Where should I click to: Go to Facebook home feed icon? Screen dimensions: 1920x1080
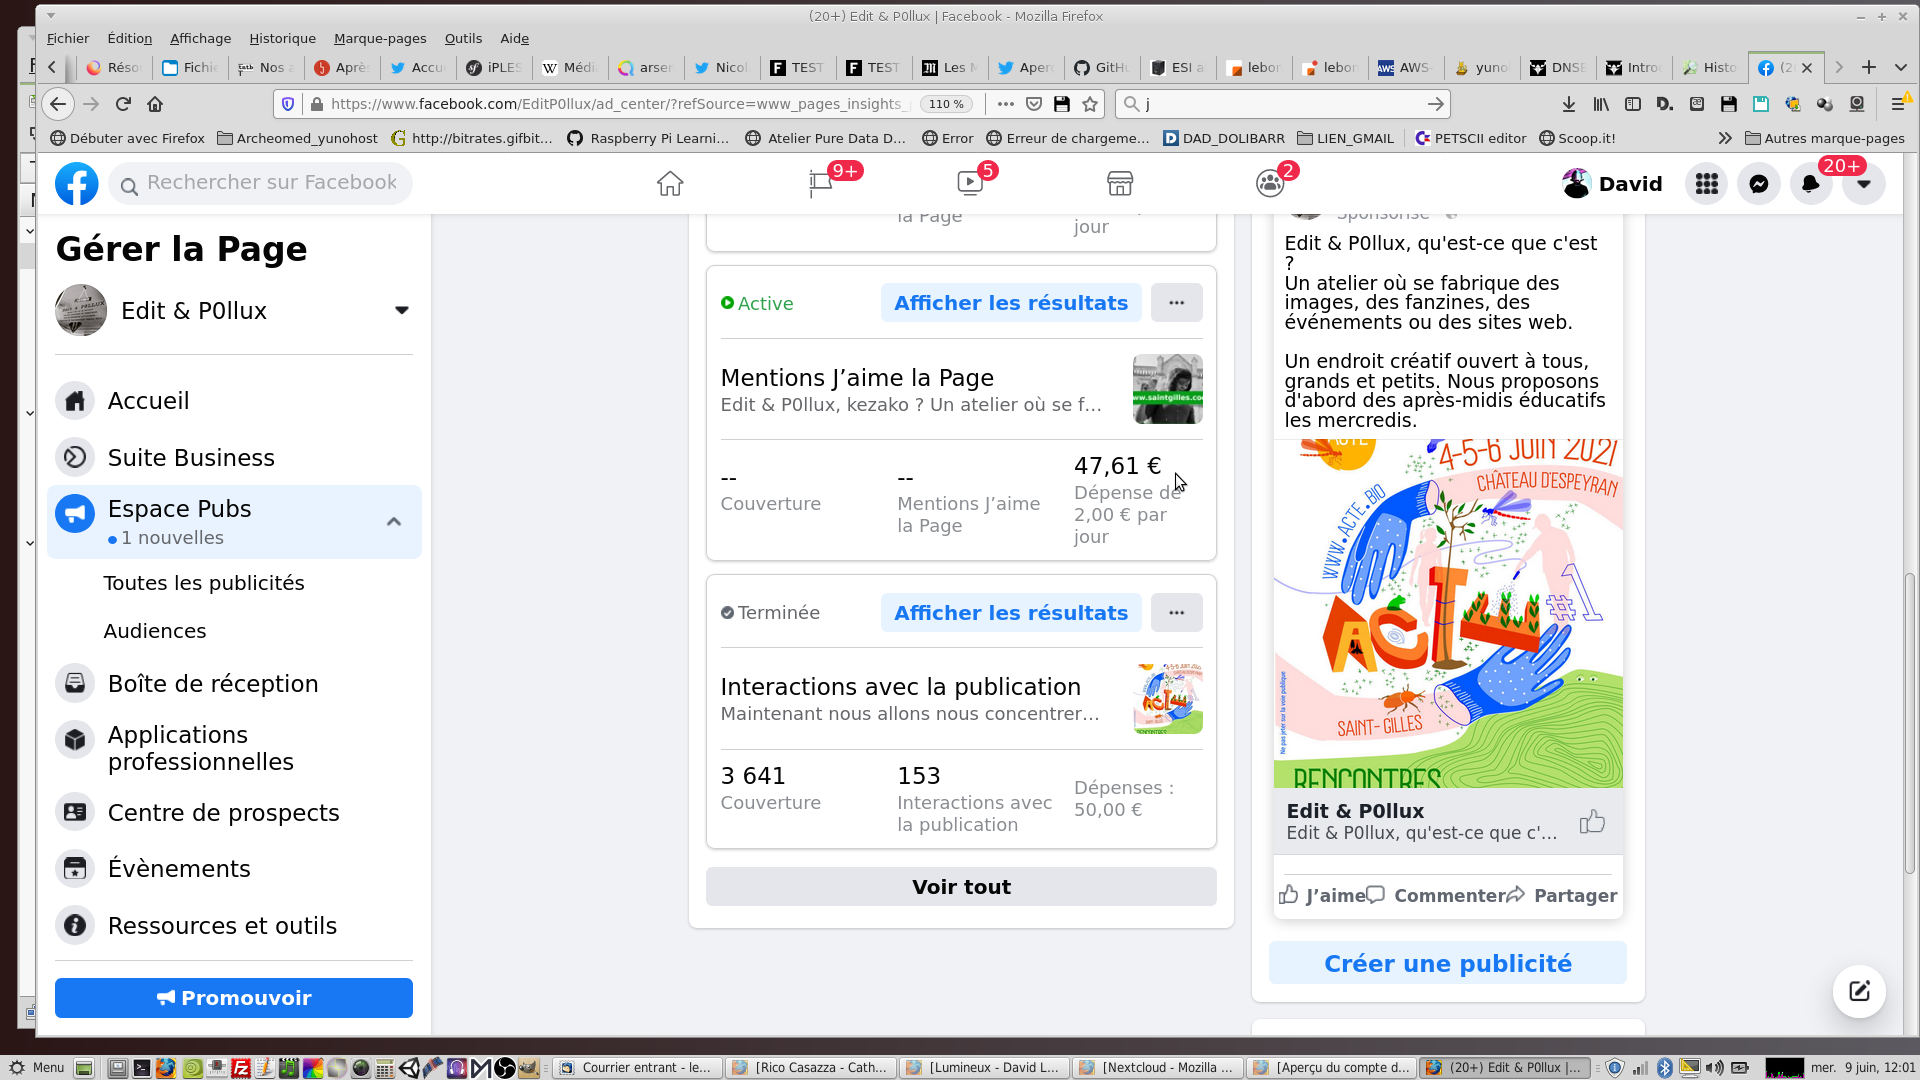(670, 184)
